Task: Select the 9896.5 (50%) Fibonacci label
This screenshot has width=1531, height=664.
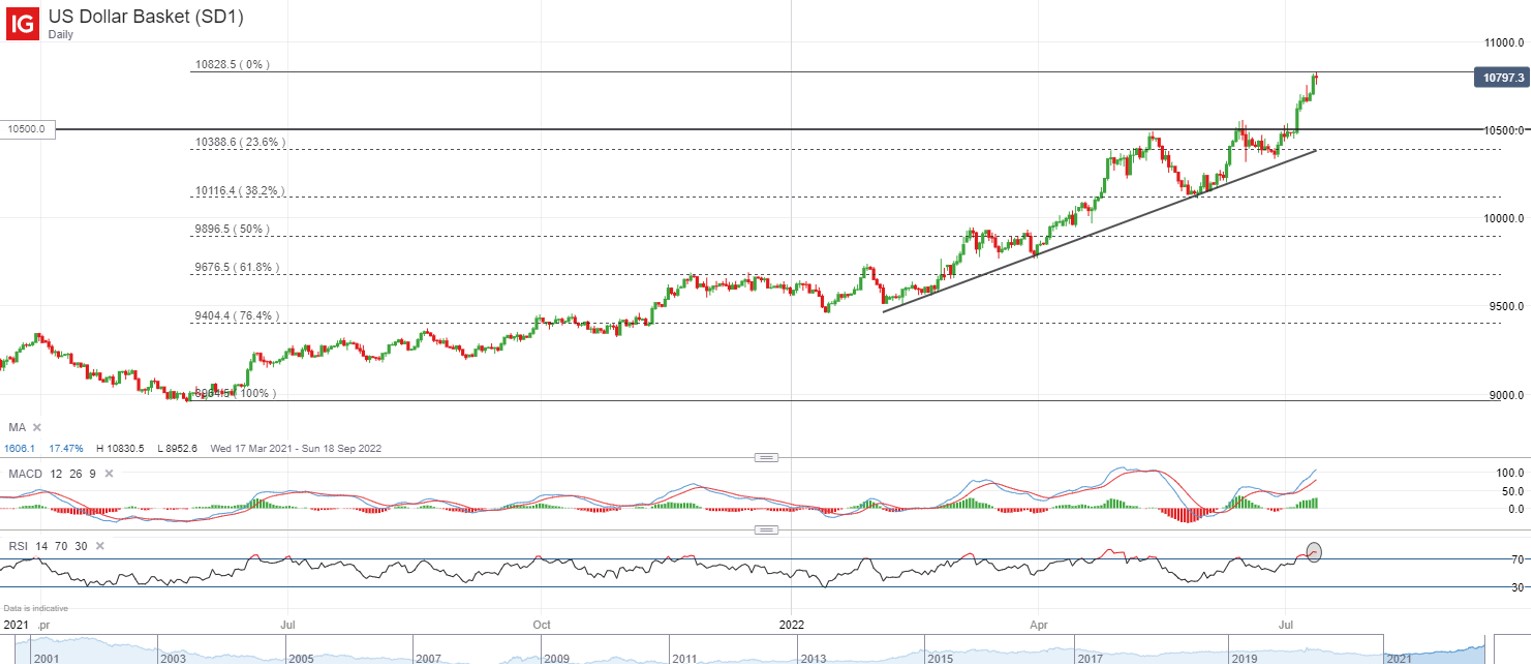Action: [232, 229]
